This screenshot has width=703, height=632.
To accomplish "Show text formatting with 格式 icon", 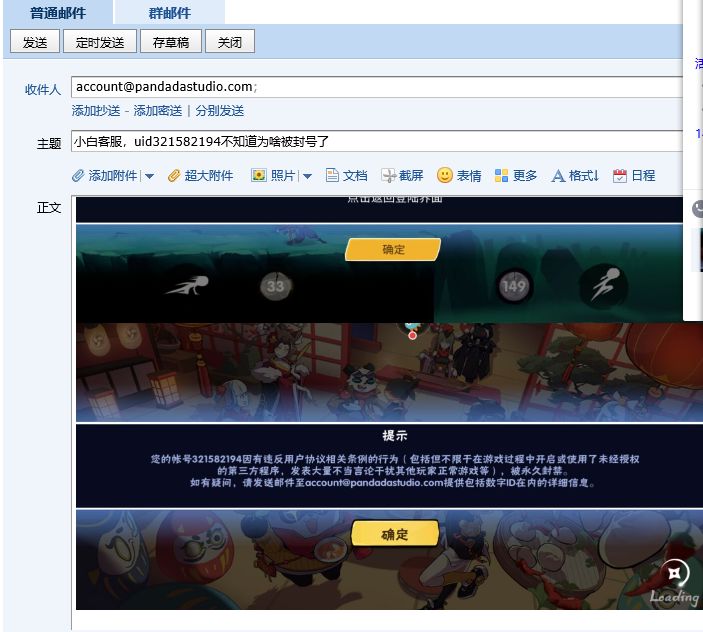I will point(558,176).
